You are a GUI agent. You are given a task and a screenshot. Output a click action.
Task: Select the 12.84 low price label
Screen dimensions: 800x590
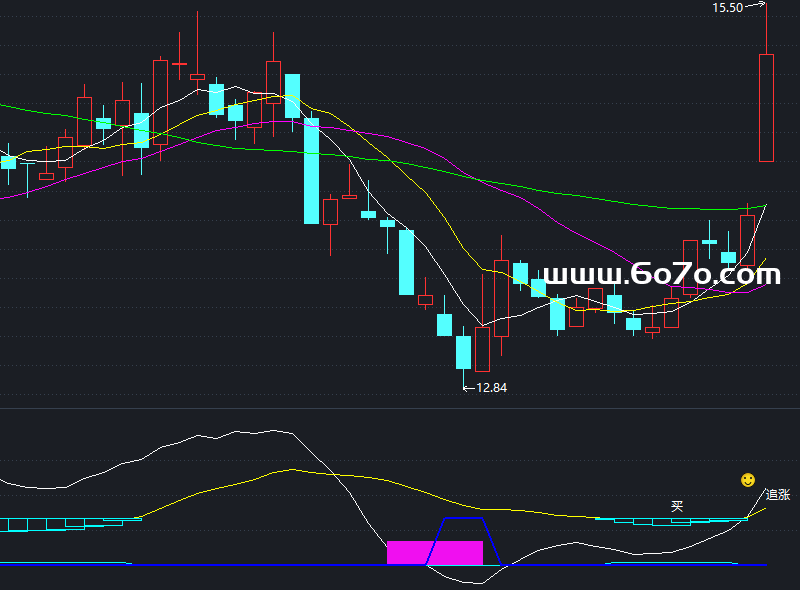click(491, 387)
